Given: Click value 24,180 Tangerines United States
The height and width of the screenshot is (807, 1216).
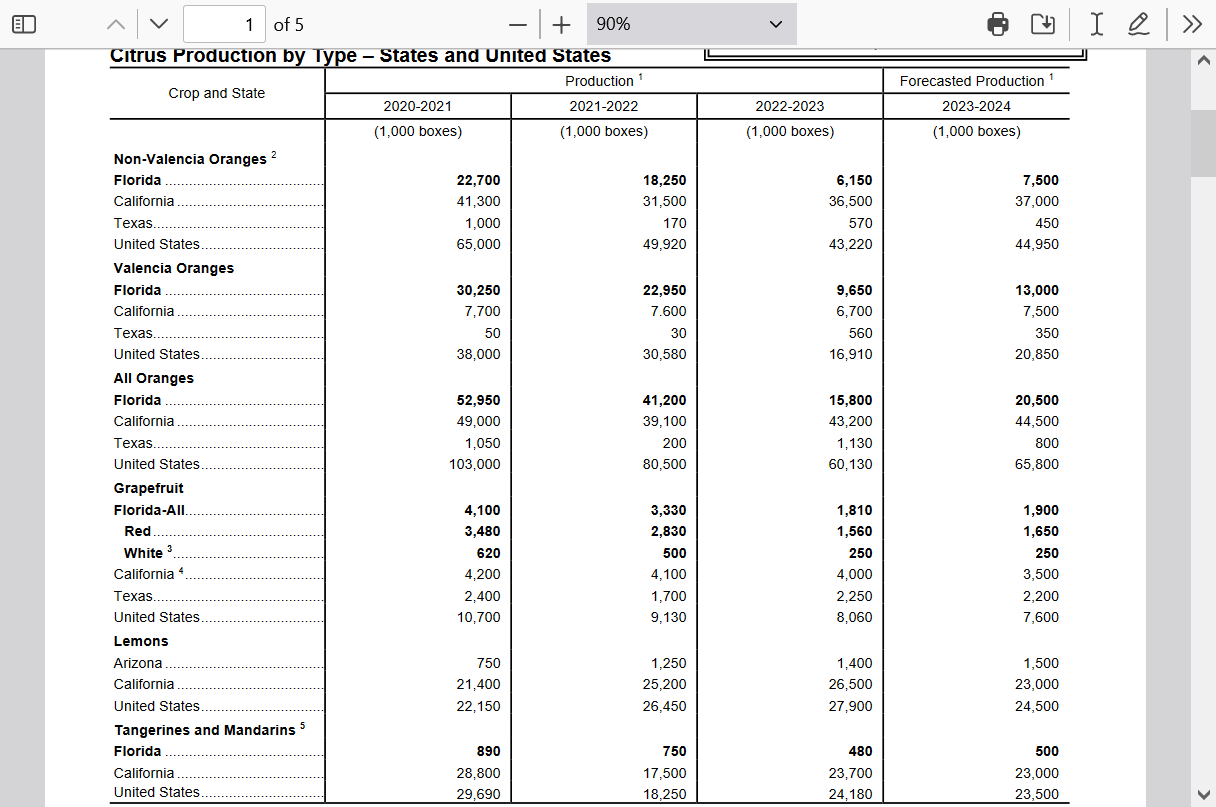Looking at the screenshot, I should click(851, 794).
